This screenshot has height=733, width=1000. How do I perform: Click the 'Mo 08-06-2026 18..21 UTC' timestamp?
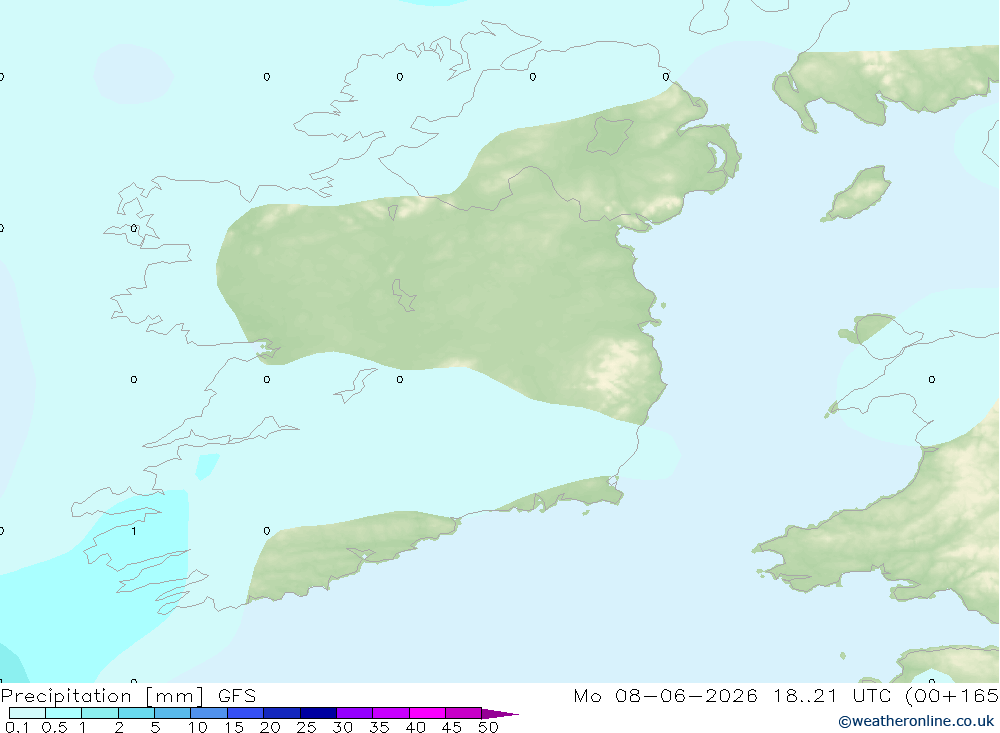click(735, 696)
